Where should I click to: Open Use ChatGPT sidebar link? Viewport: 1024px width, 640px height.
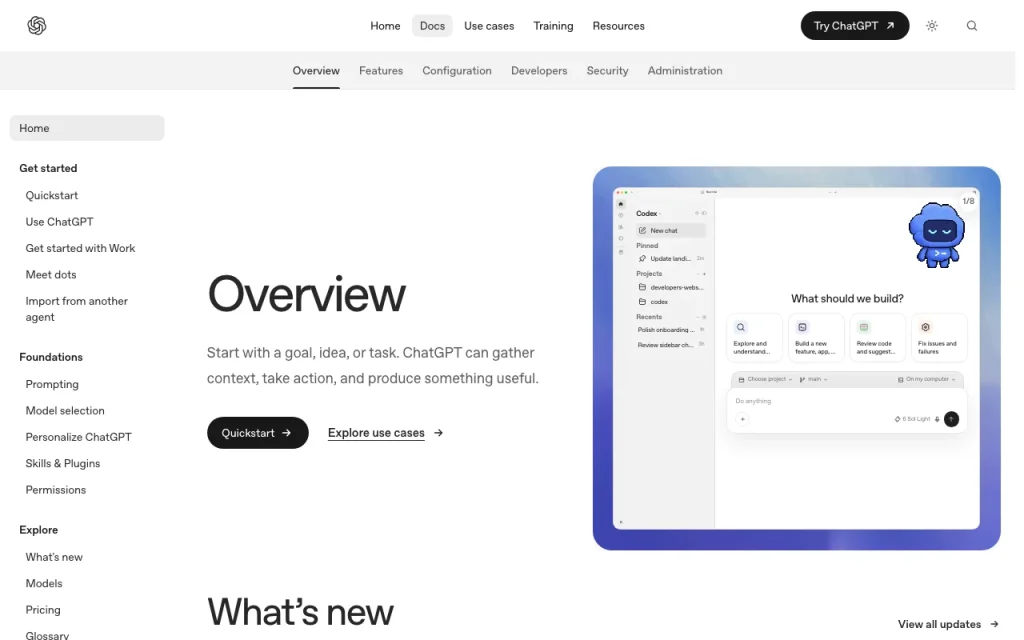[59, 222]
